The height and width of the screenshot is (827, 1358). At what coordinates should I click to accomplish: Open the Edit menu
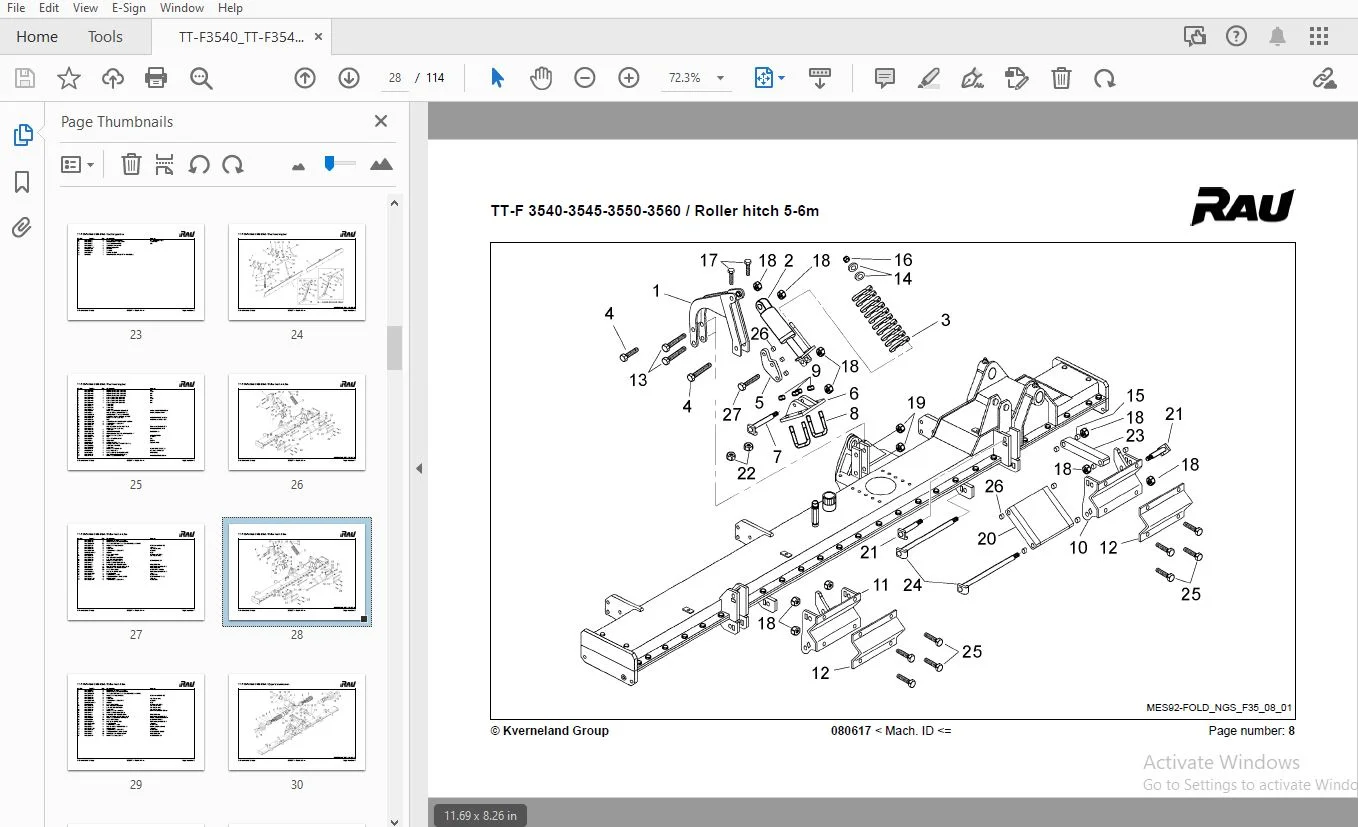click(x=49, y=8)
